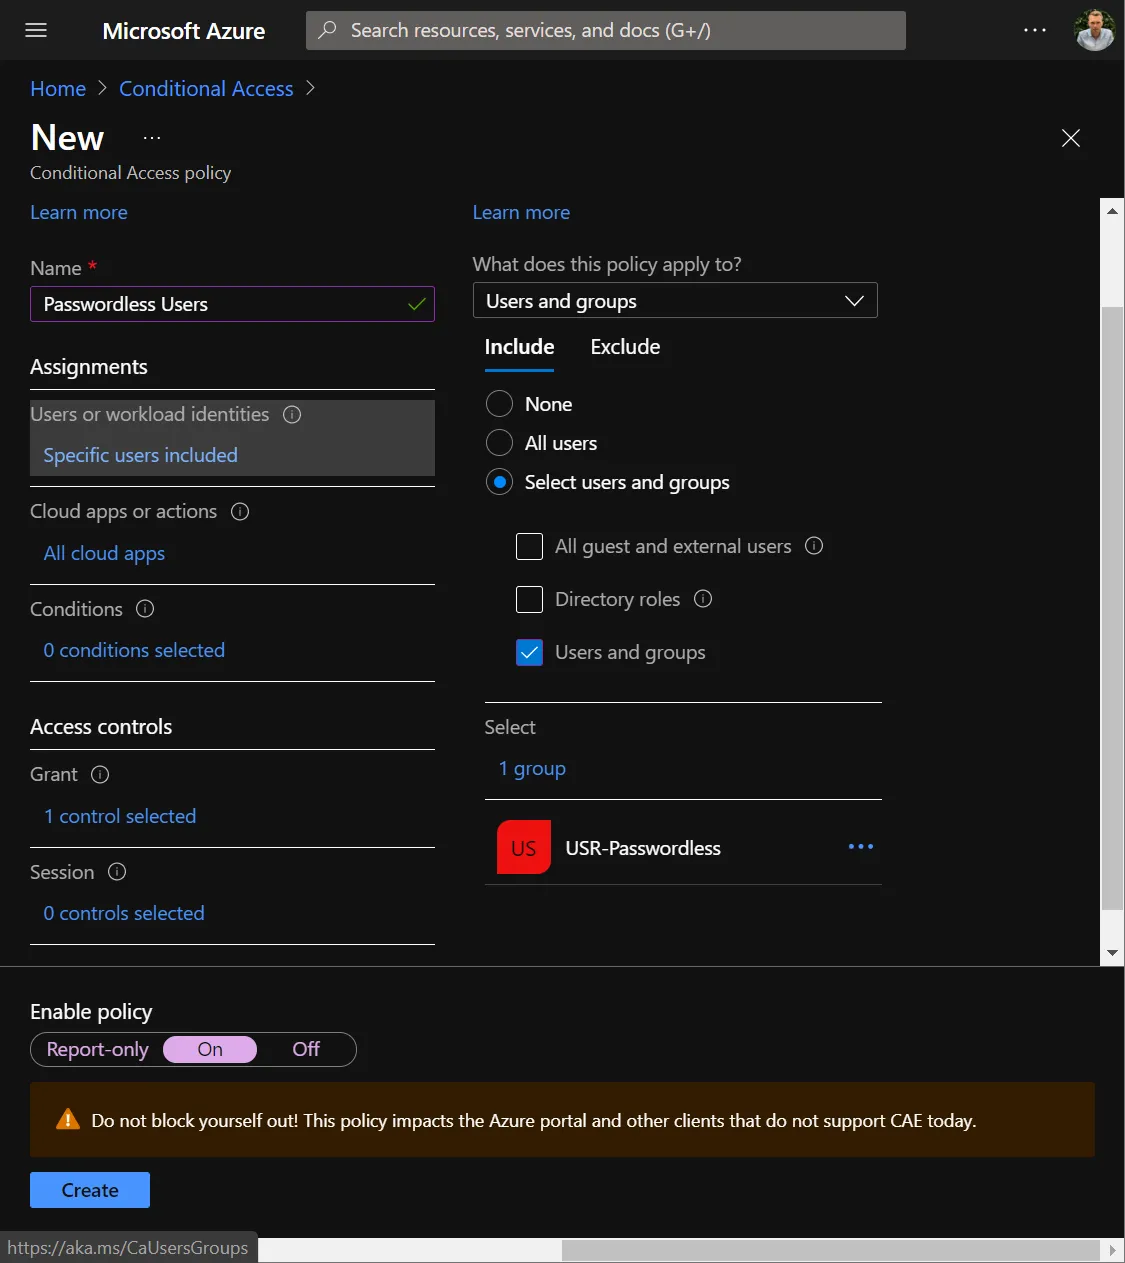
Task: Show info icon beside Grant
Action: click(100, 774)
